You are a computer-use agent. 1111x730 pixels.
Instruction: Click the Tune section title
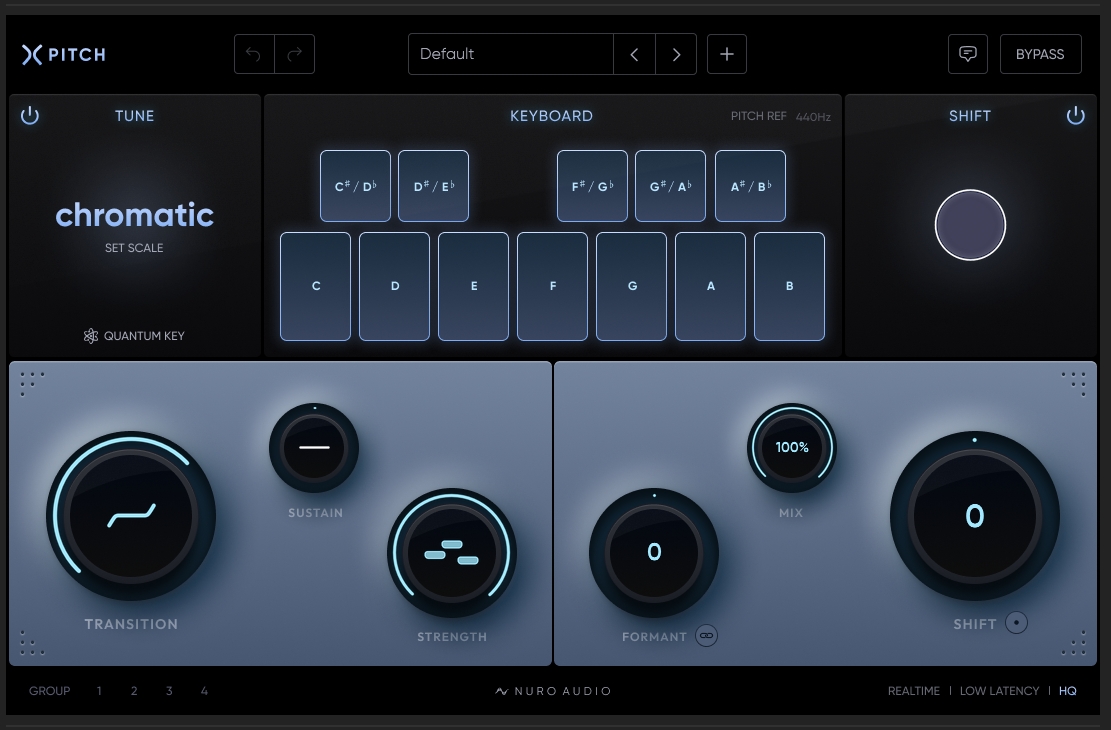click(135, 116)
